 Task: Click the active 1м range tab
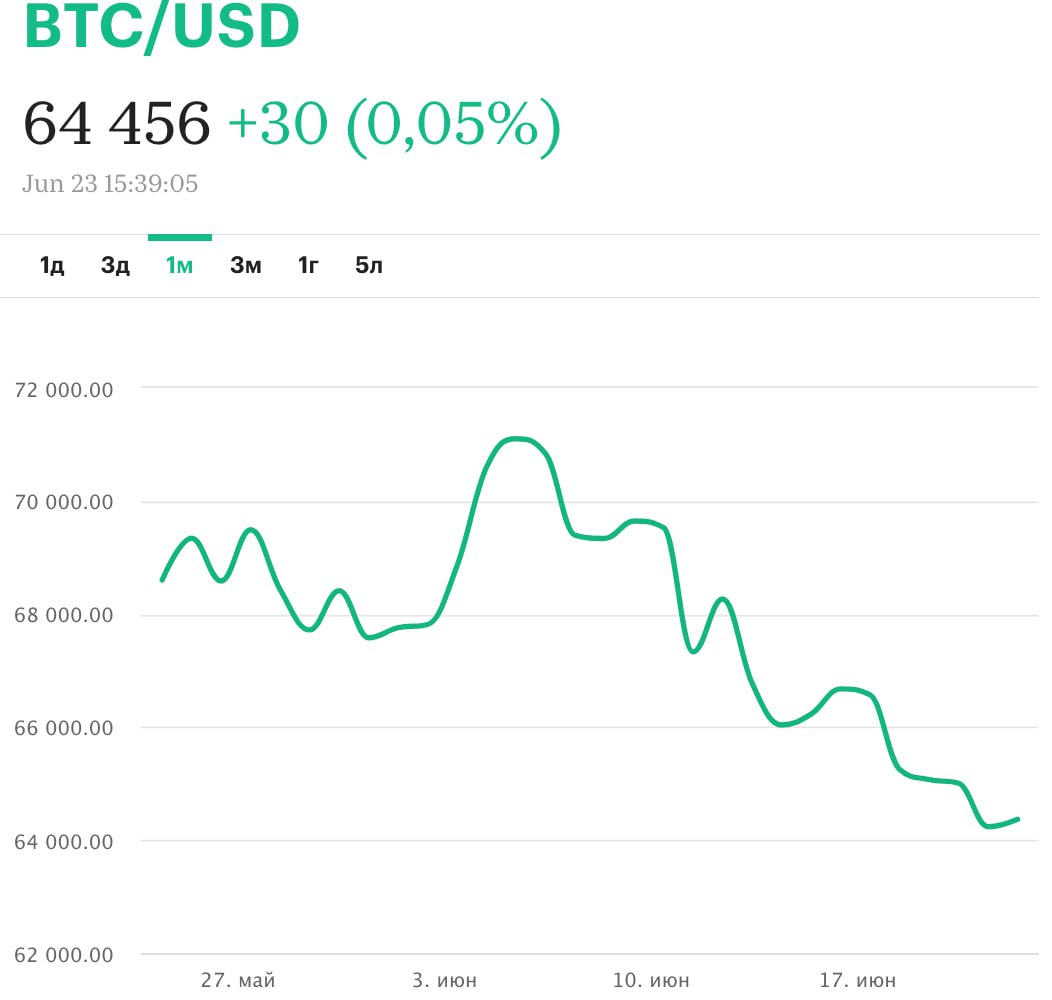click(180, 266)
